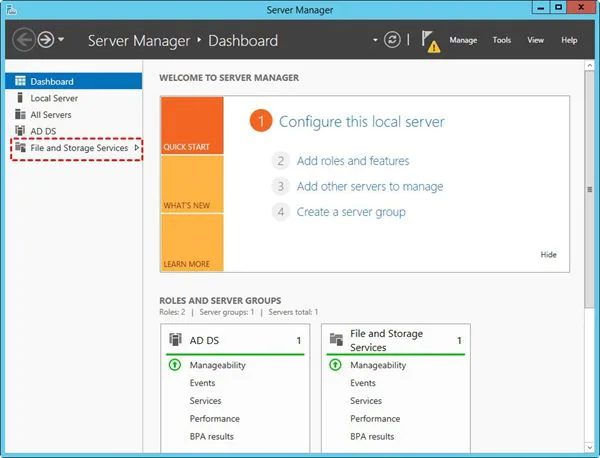The height and width of the screenshot is (458, 600).
Task: Click Create a server group link
Action: click(x=351, y=212)
